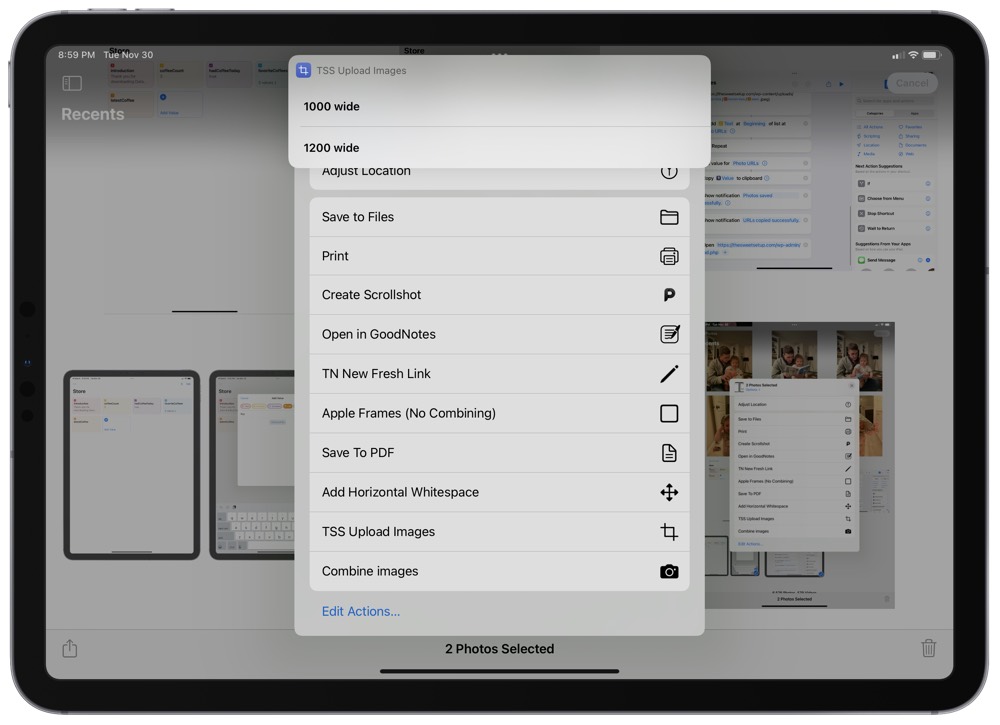Tap the arrows icon for Add Horizontal Whitespace

click(671, 492)
